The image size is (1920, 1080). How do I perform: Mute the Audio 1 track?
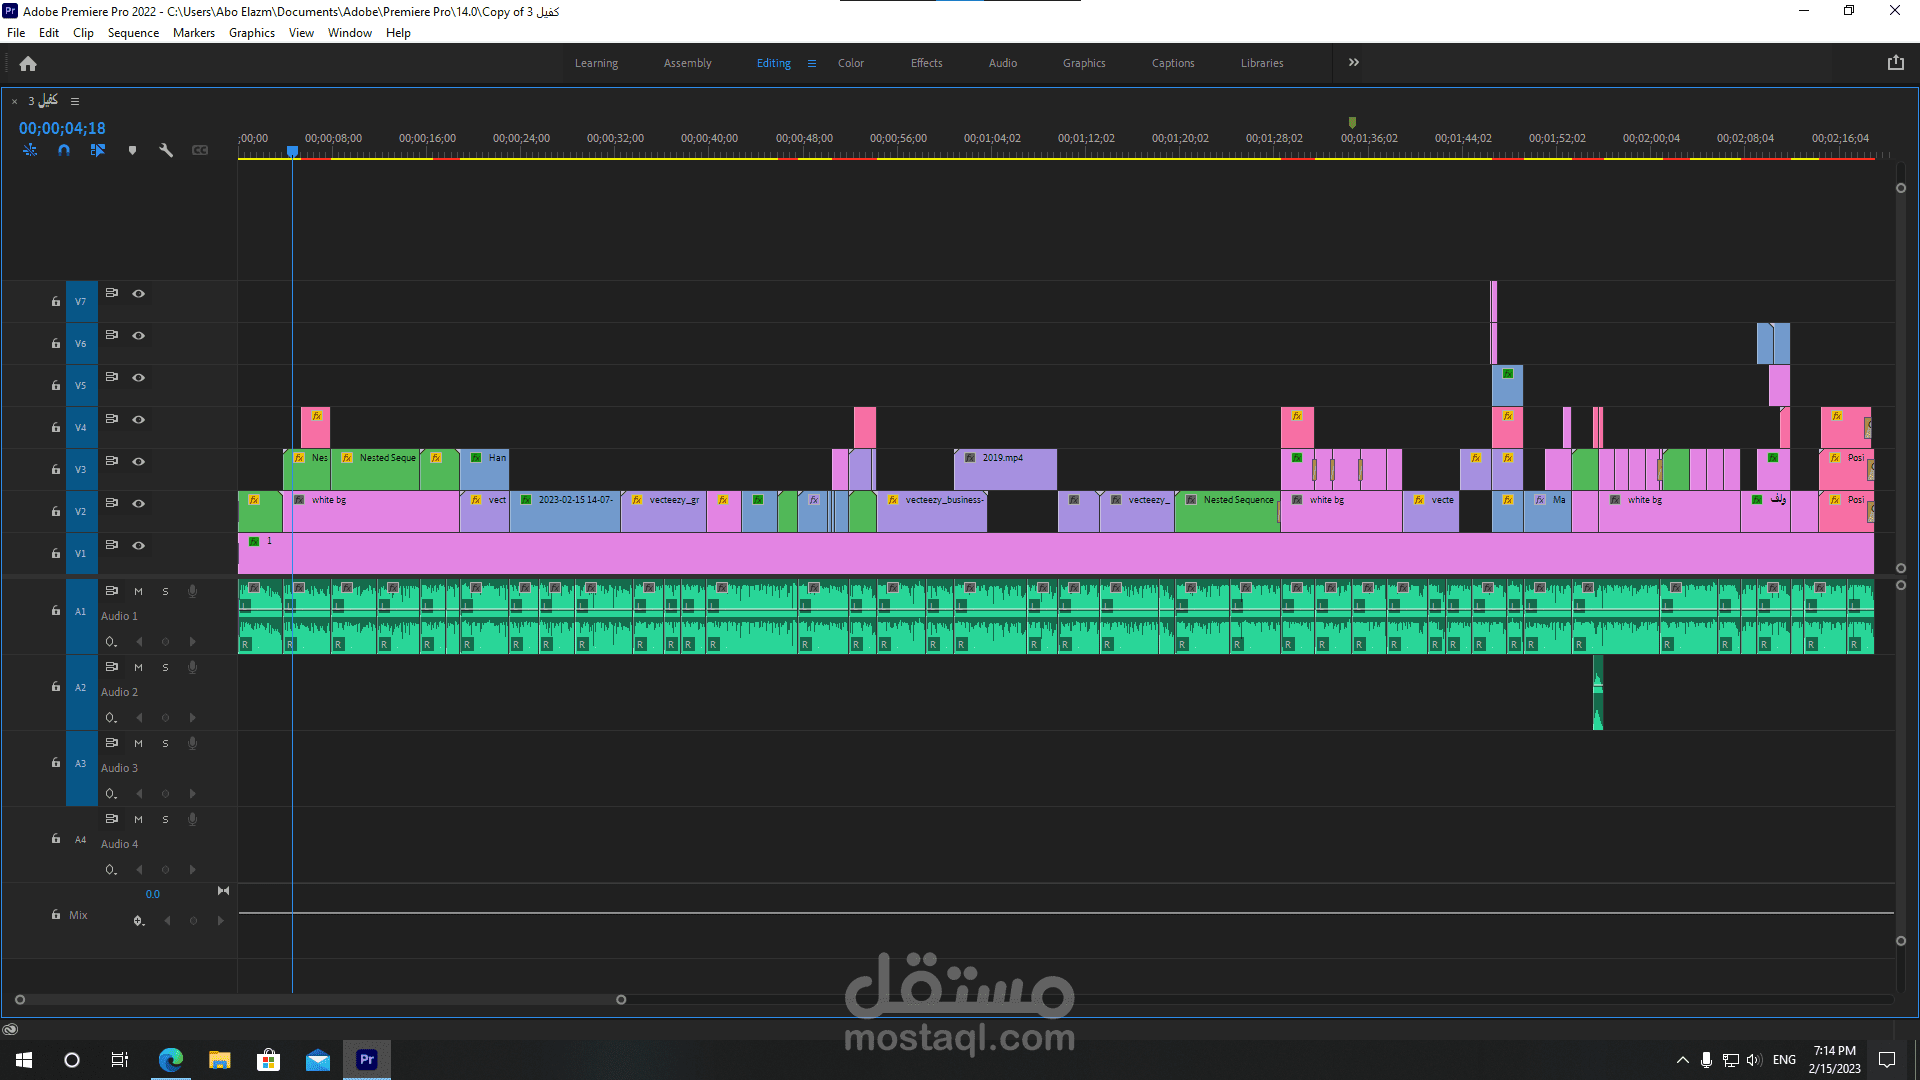[x=138, y=591]
